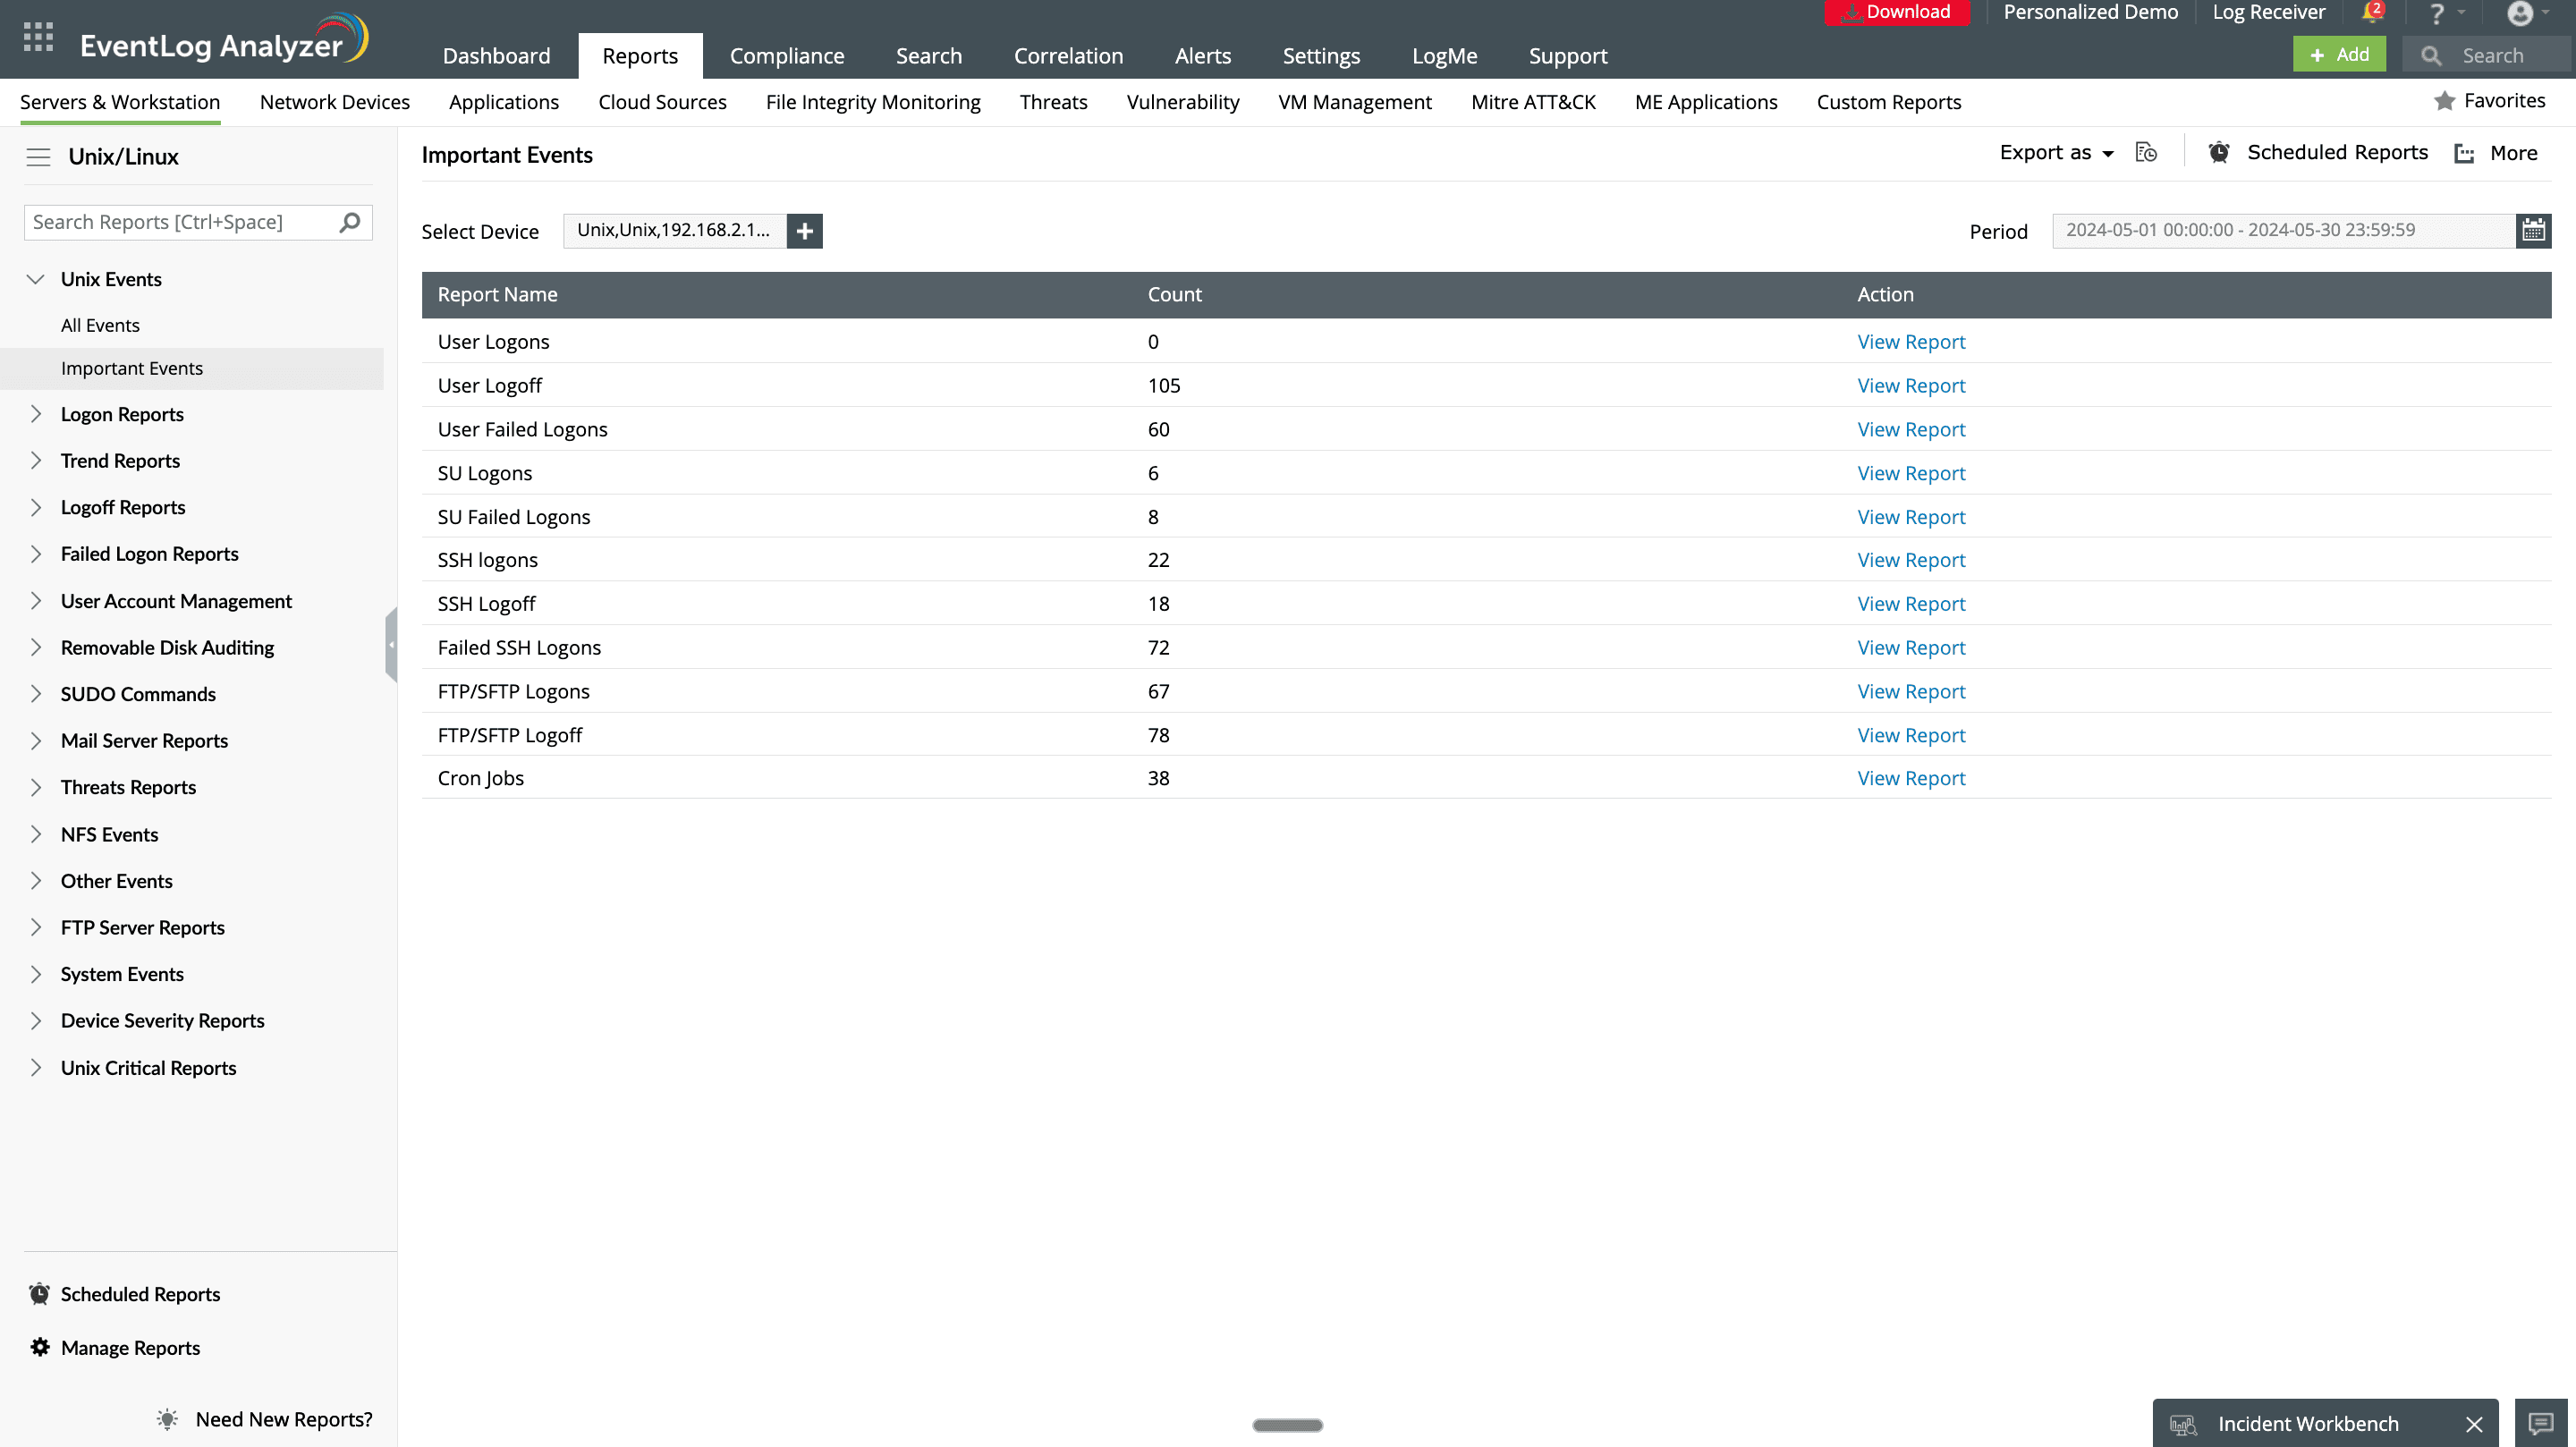Open the user profile avatar icon

(2519, 14)
